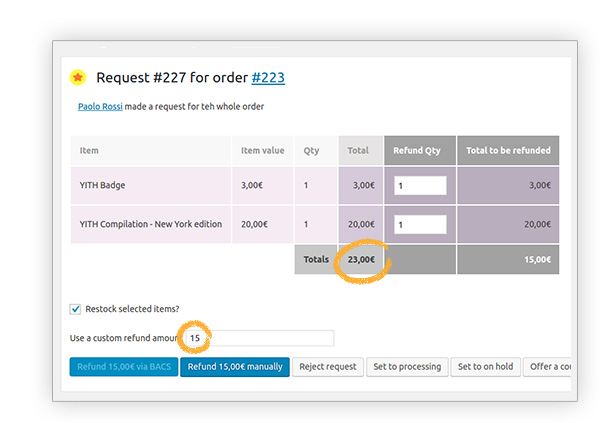The height and width of the screenshot is (423, 600).
Task: Click the yellow star icon beside the request title
Action: (77, 78)
